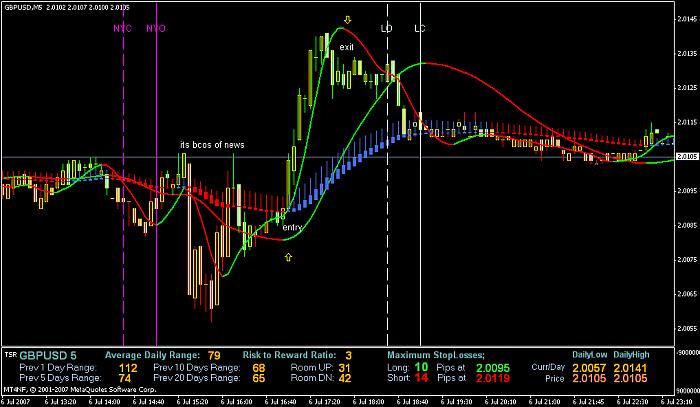Click the Prev 10 Days Range value 68

click(258, 368)
